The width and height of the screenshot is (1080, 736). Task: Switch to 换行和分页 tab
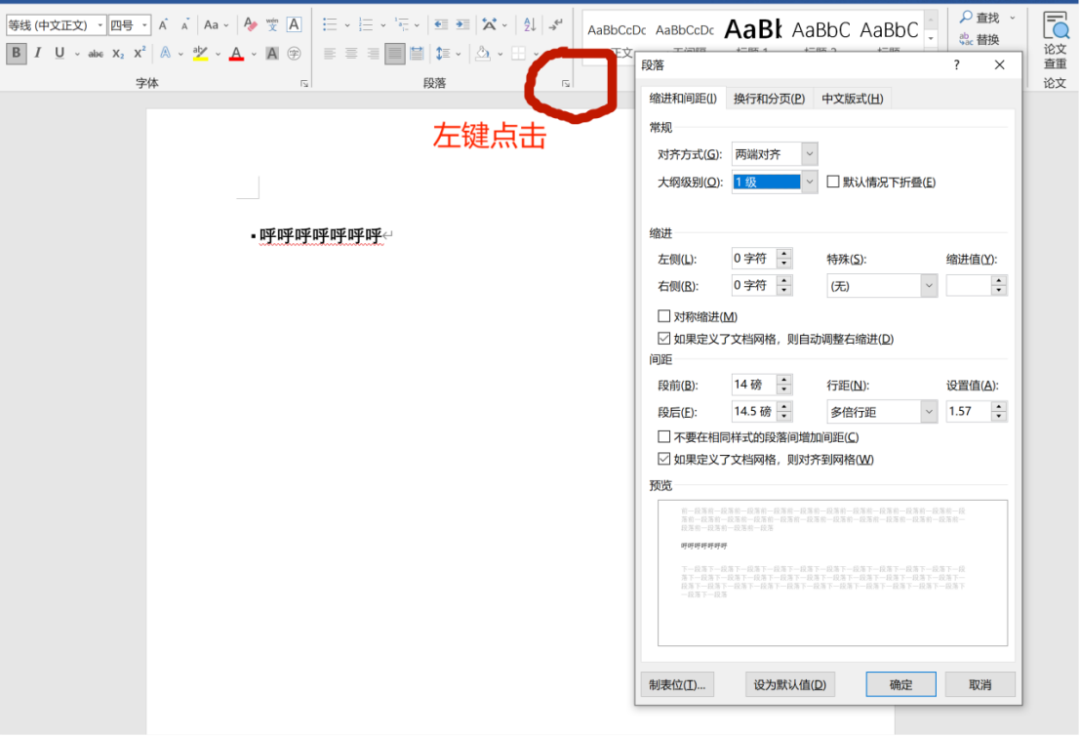point(768,98)
